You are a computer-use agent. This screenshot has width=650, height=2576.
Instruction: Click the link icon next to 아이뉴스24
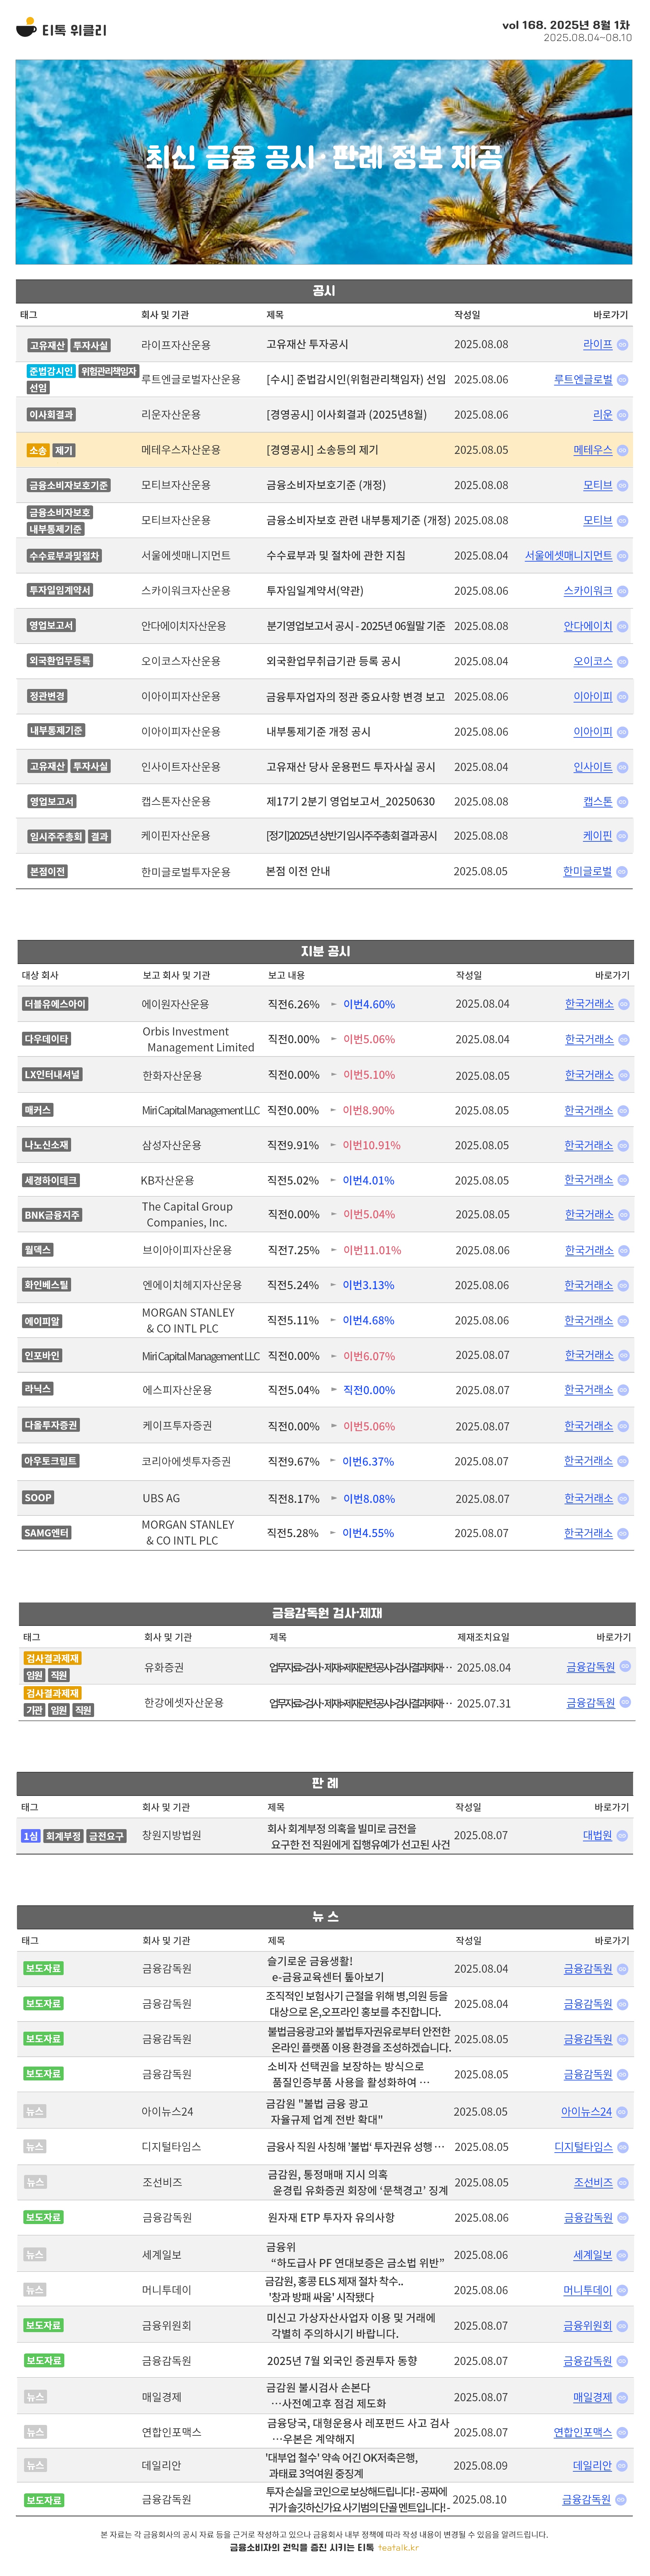click(x=622, y=2112)
